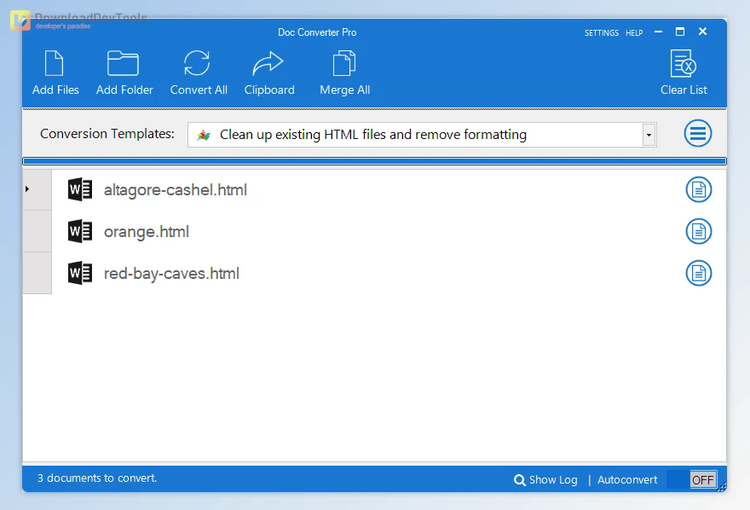Click the magnifier icon next to Show Log

pyautogui.click(x=519, y=480)
